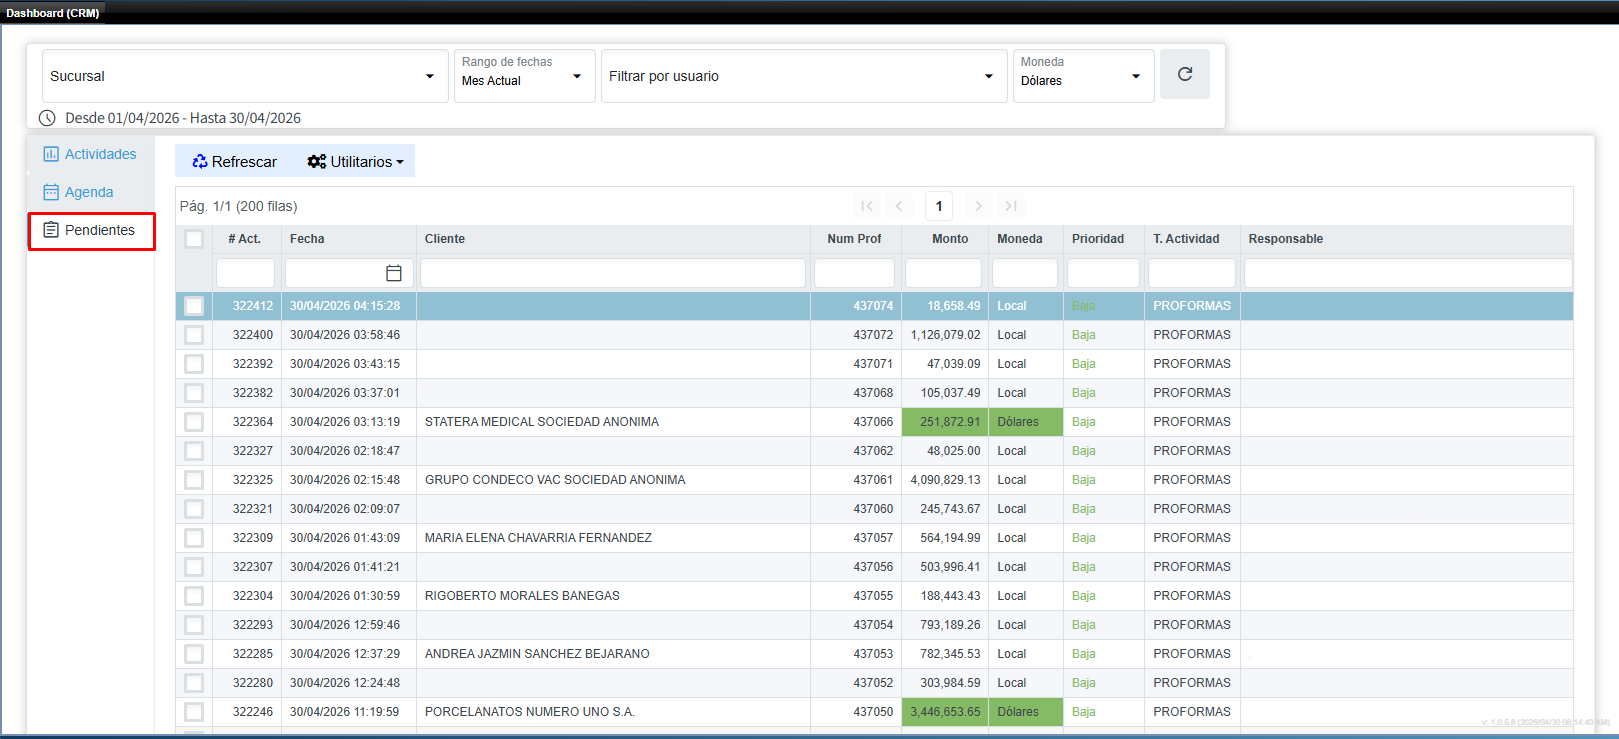Sort by Monto column header
This screenshot has width=1619, height=739.
point(950,239)
